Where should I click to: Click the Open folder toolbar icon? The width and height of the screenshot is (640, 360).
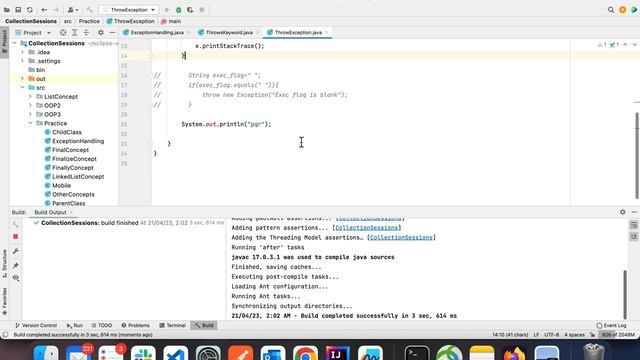(7, 10)
